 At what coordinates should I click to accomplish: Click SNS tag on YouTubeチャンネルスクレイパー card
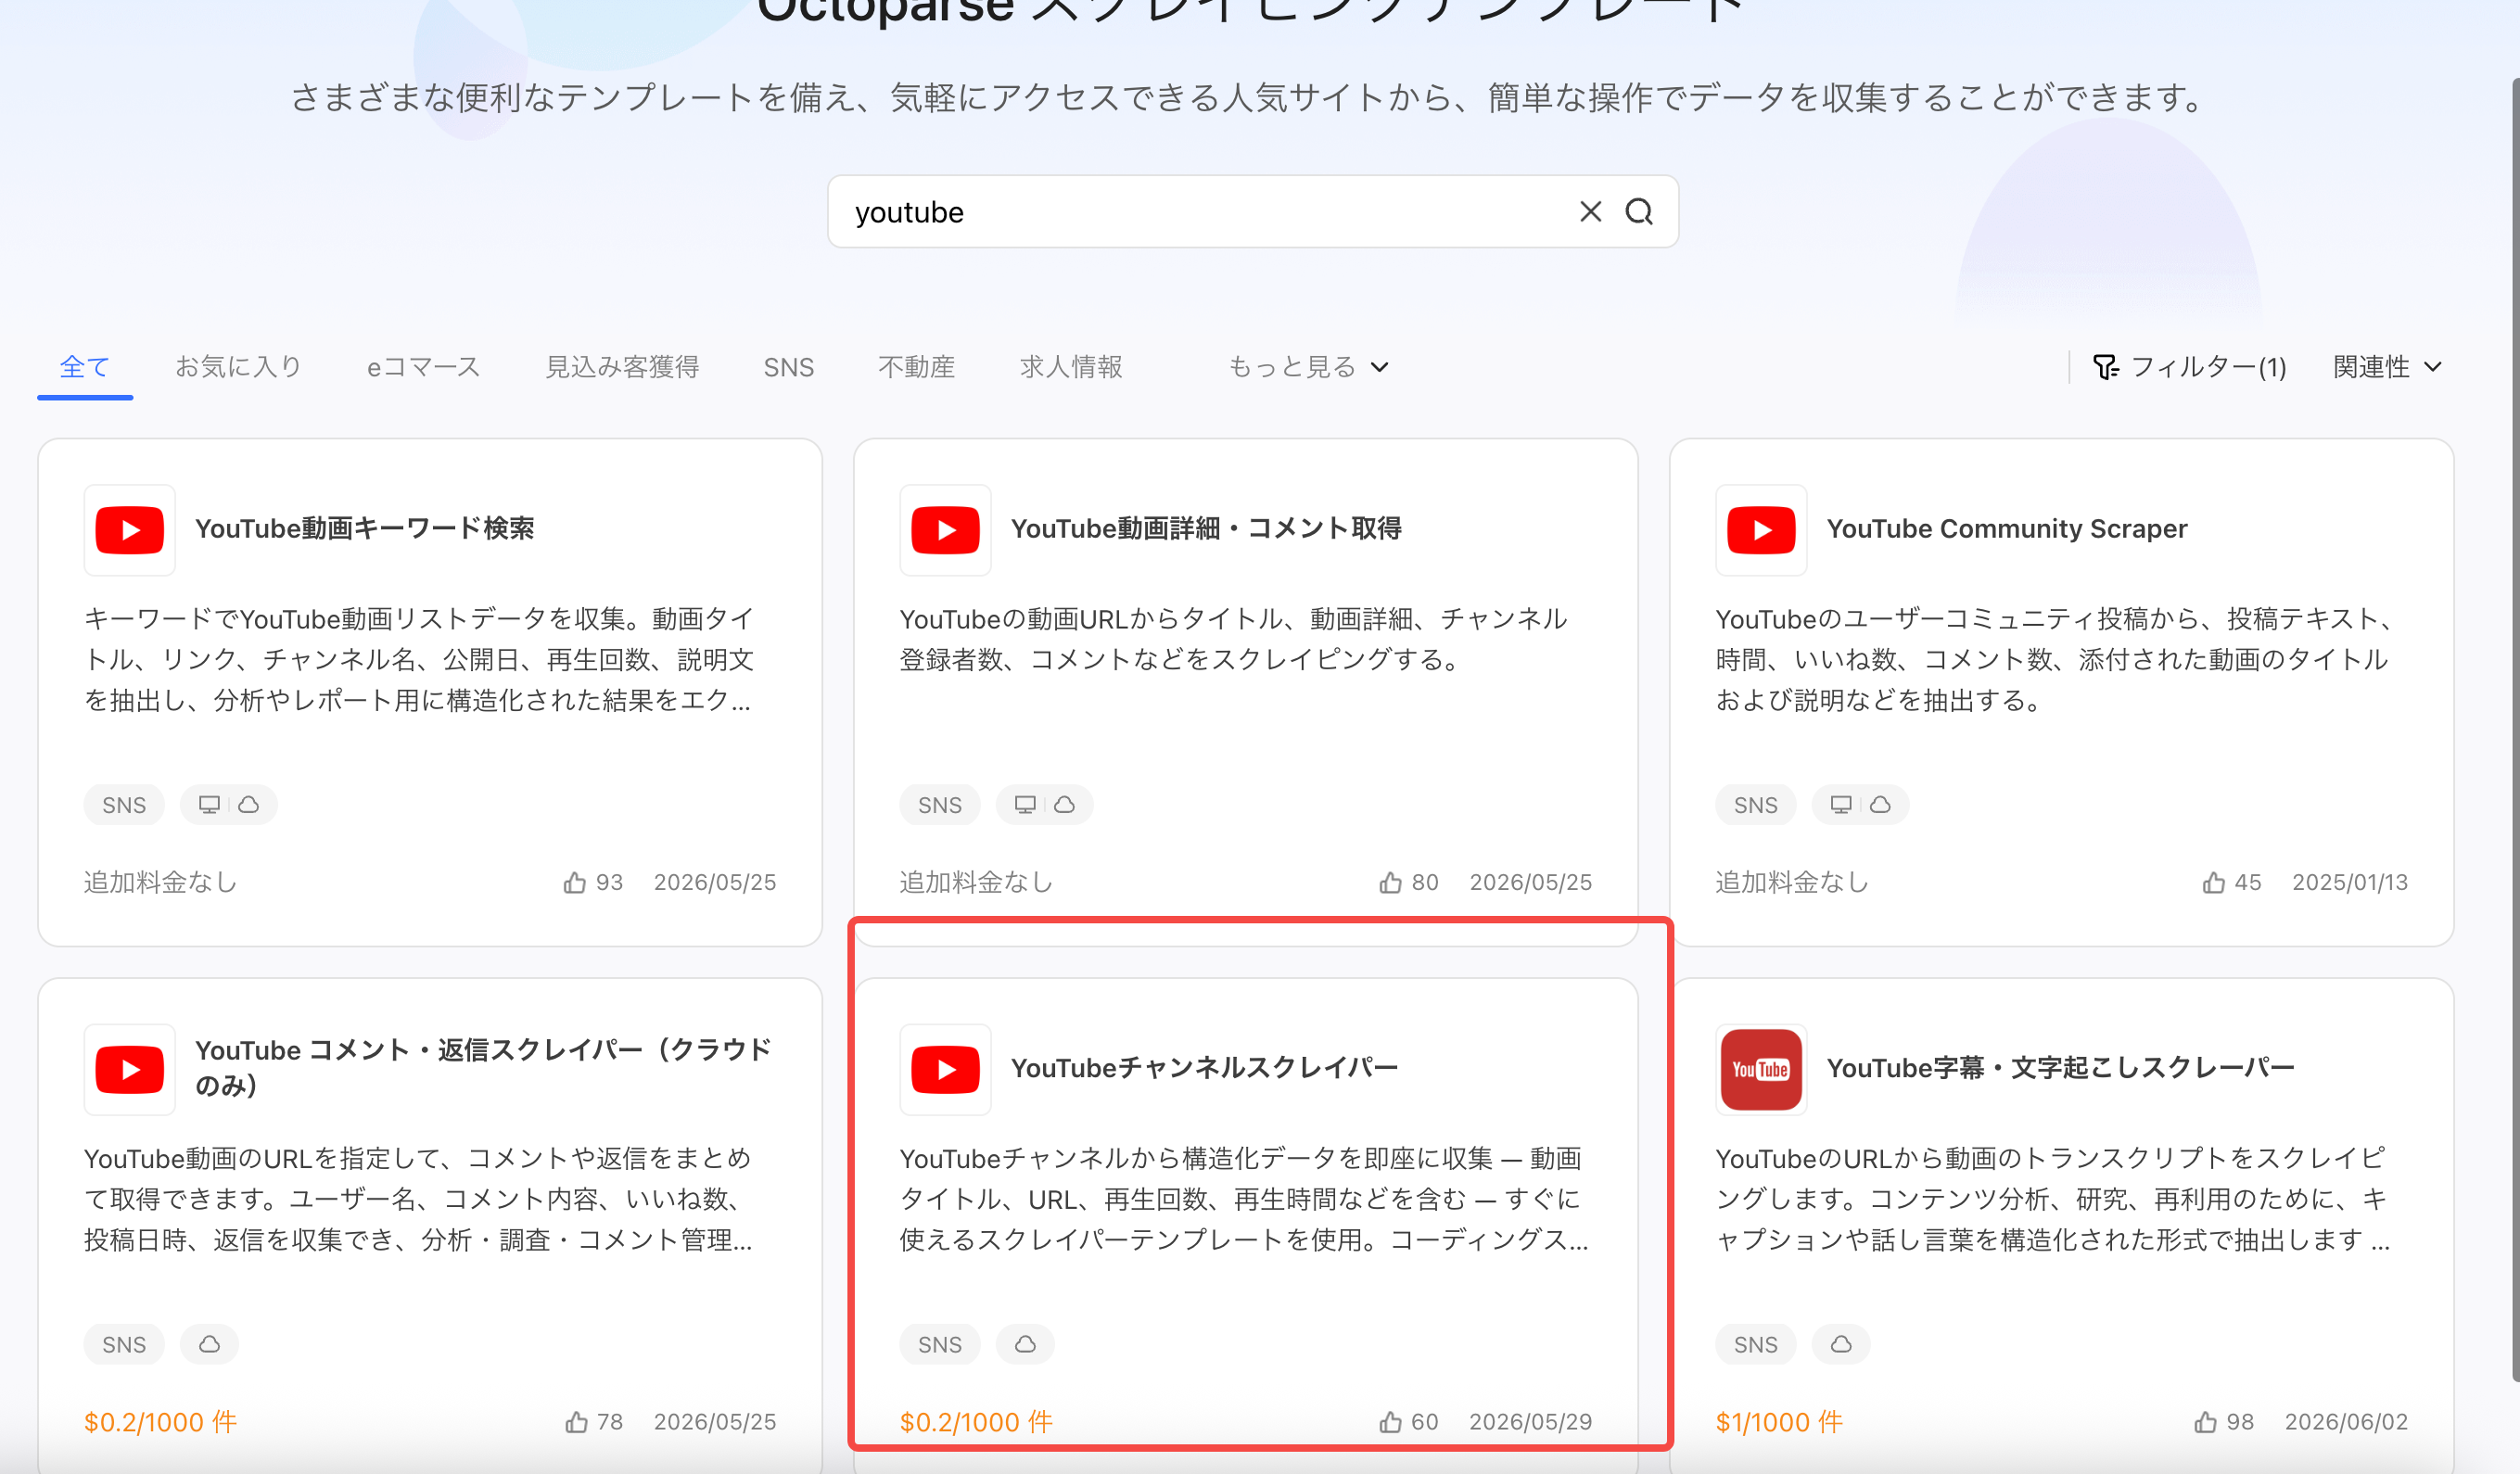pos(940,1345)
